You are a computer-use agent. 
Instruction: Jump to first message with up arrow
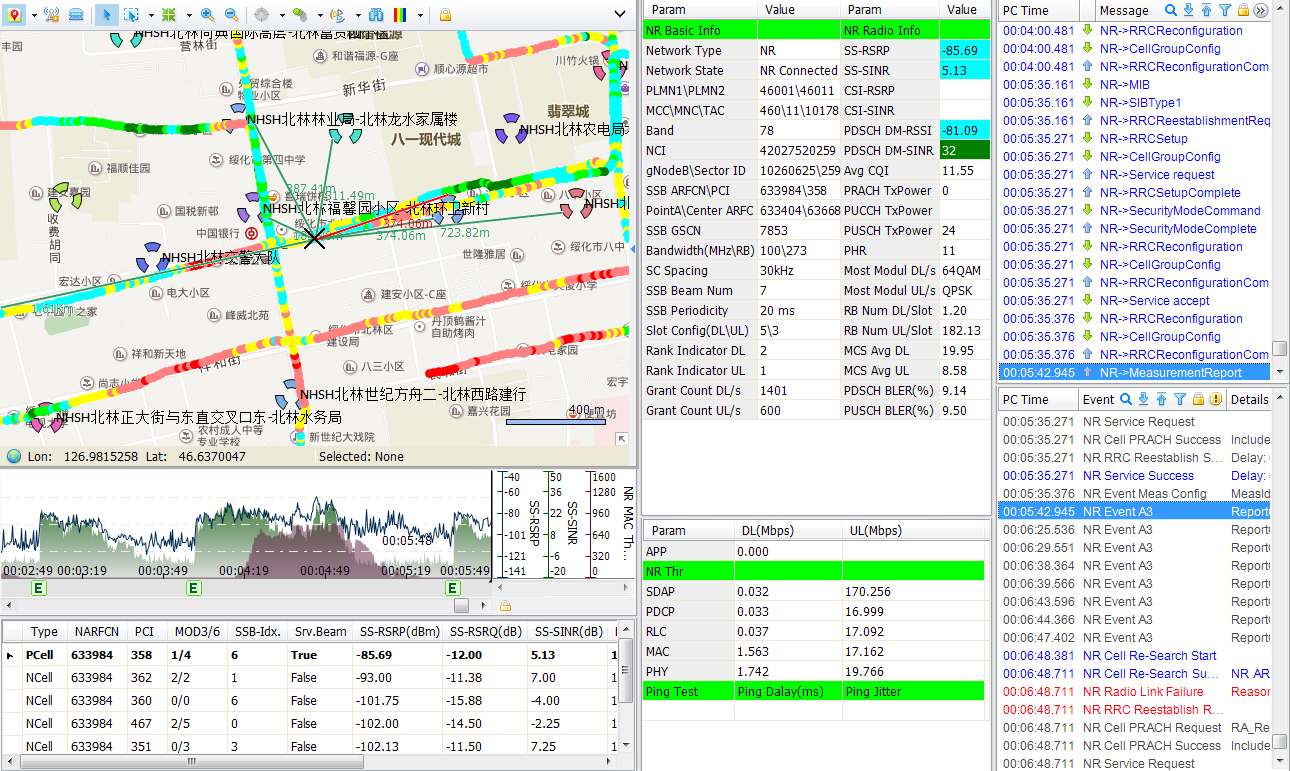(x=1207, y=10)
